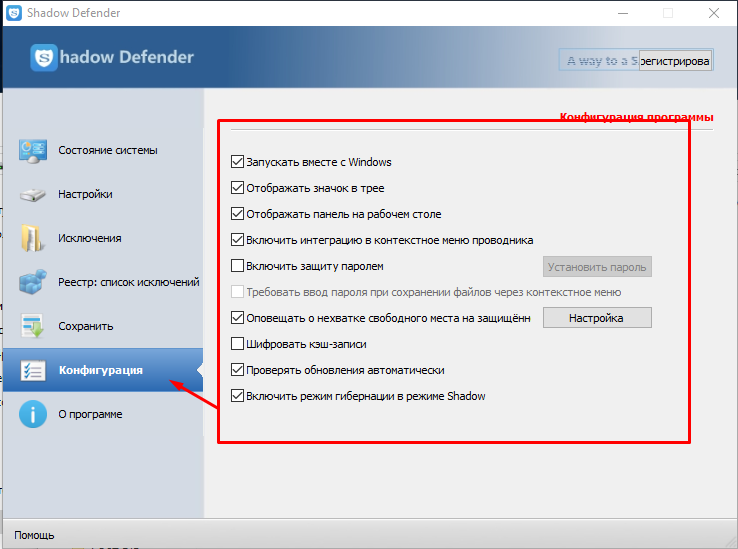Enable Включить защиту паролем checkbox

coord(237,266)
